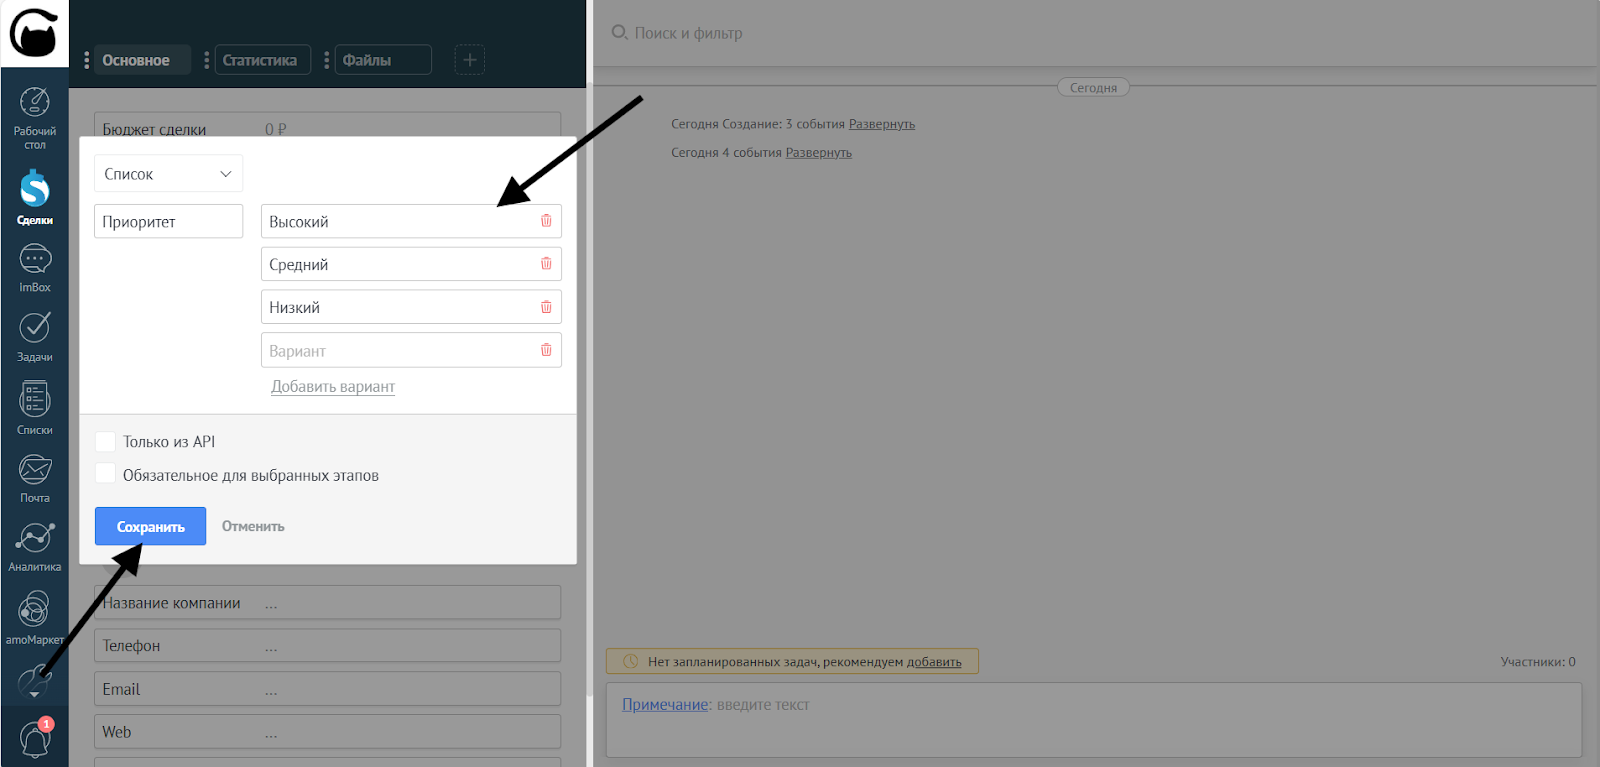This screenshot has width=1600, height=767.
Task: Open notifications bell icon
Action: pos(35,741)
